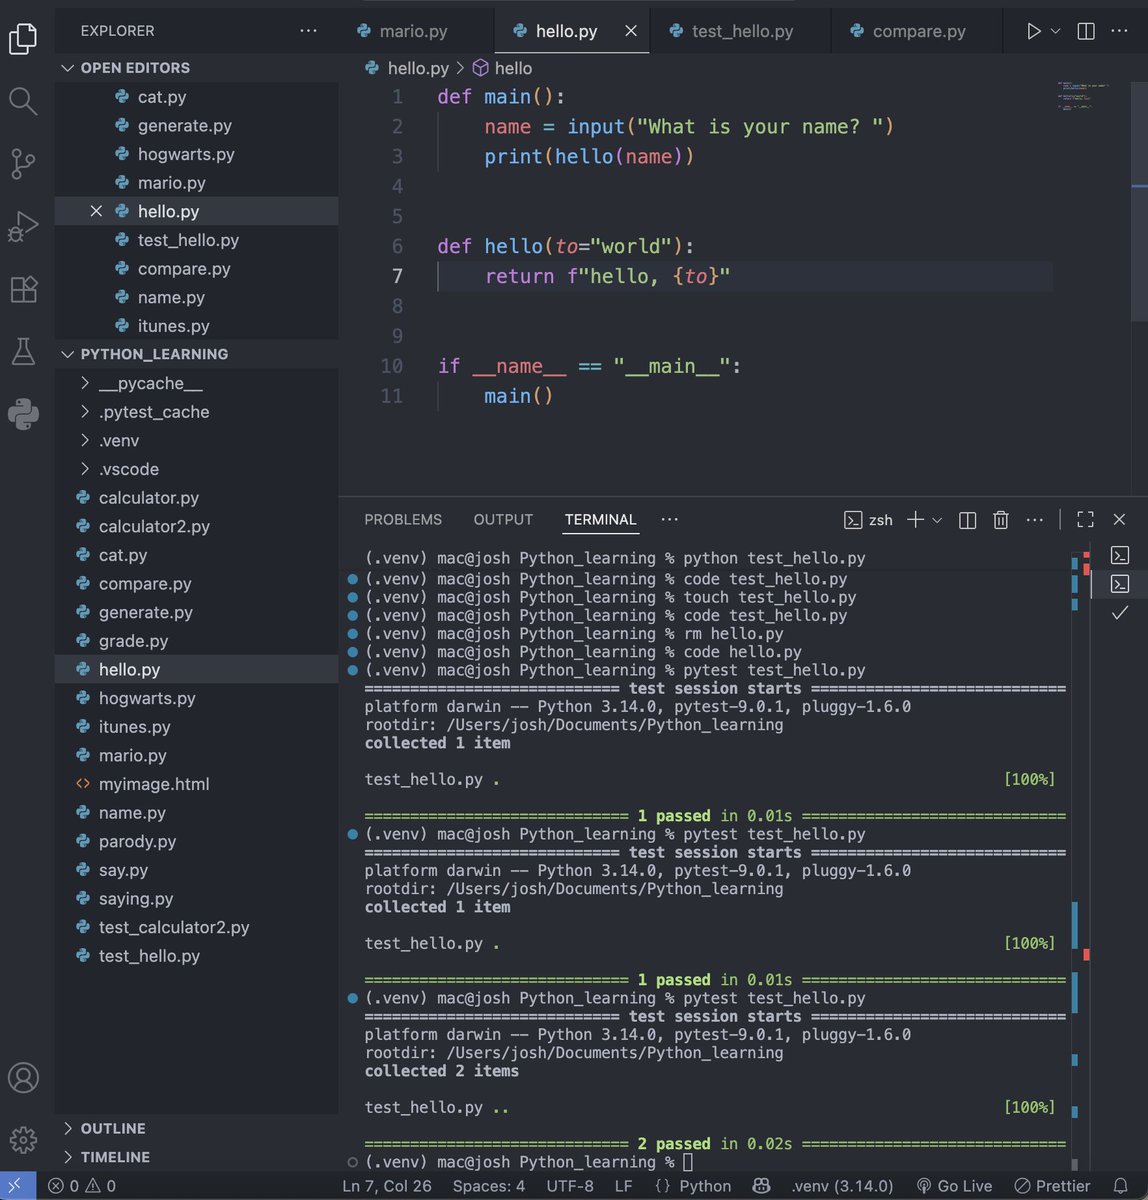The height and width of the screenshot is (1200, 1148).
Task: Open the Explorer view in activity bar
Action: [x=23, y=38]
